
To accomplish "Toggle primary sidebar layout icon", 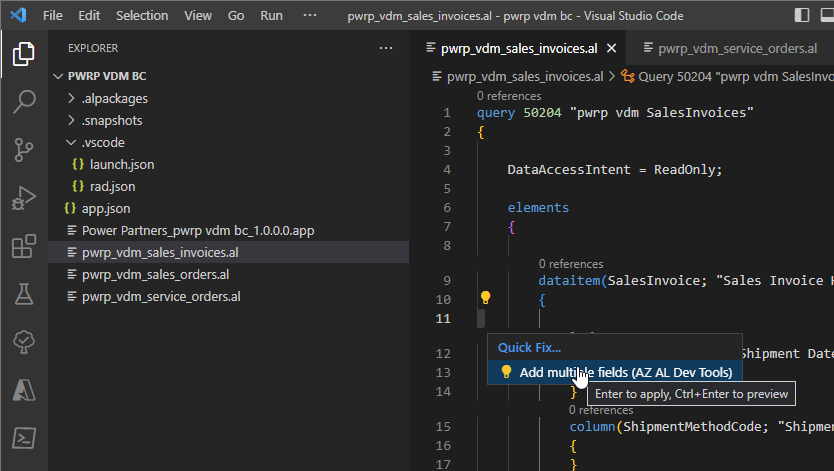I will coord(802,15).
